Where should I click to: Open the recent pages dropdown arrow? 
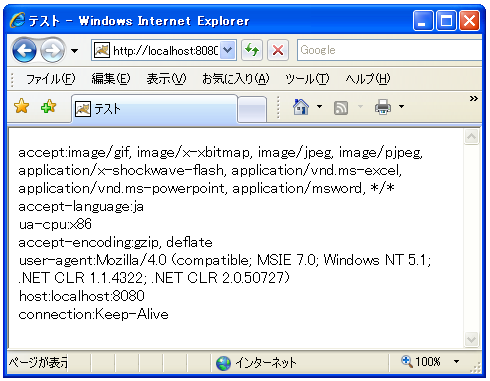coord(75,51)
